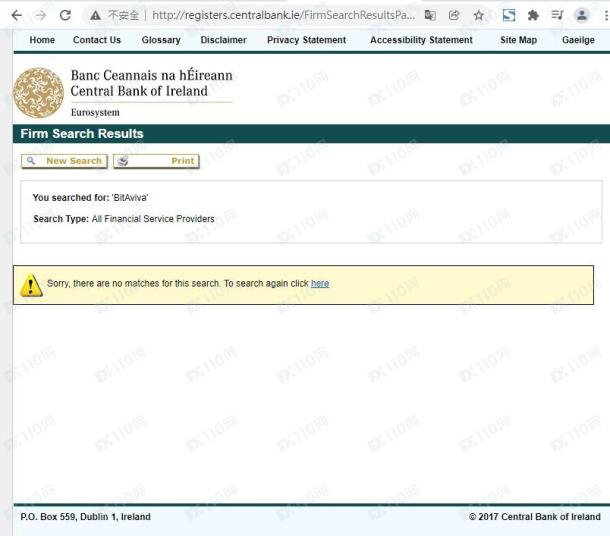Click the 'You searched for: BitAviva' text
Screen dimensions: 610x536
point(90,198)
